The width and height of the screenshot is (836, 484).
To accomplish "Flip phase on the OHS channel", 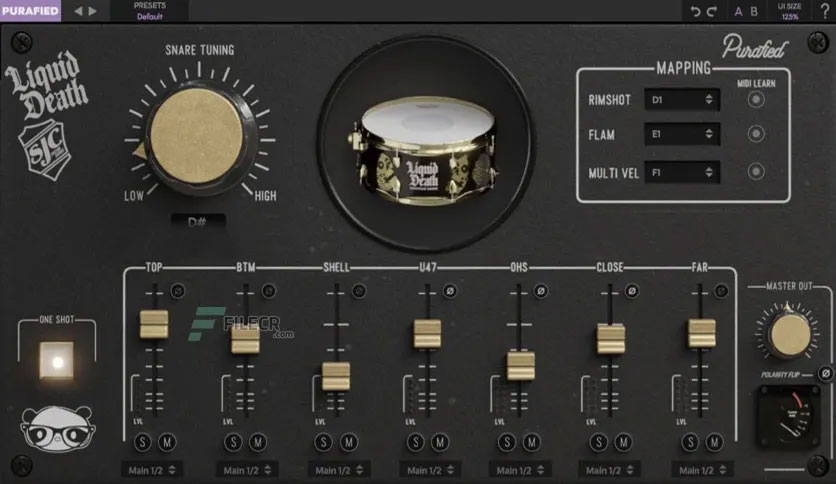I will point(541,291).
